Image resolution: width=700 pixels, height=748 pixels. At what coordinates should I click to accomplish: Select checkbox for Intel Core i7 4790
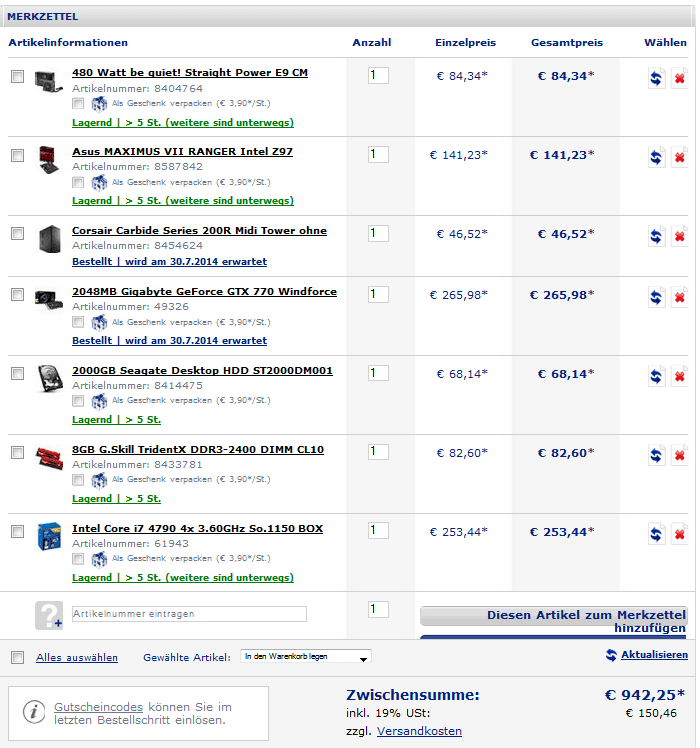click(18, 531)
